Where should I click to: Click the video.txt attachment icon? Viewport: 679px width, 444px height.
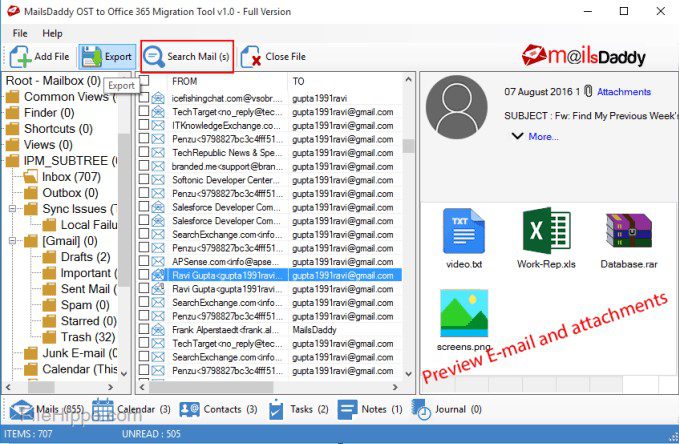coord(464,231)
